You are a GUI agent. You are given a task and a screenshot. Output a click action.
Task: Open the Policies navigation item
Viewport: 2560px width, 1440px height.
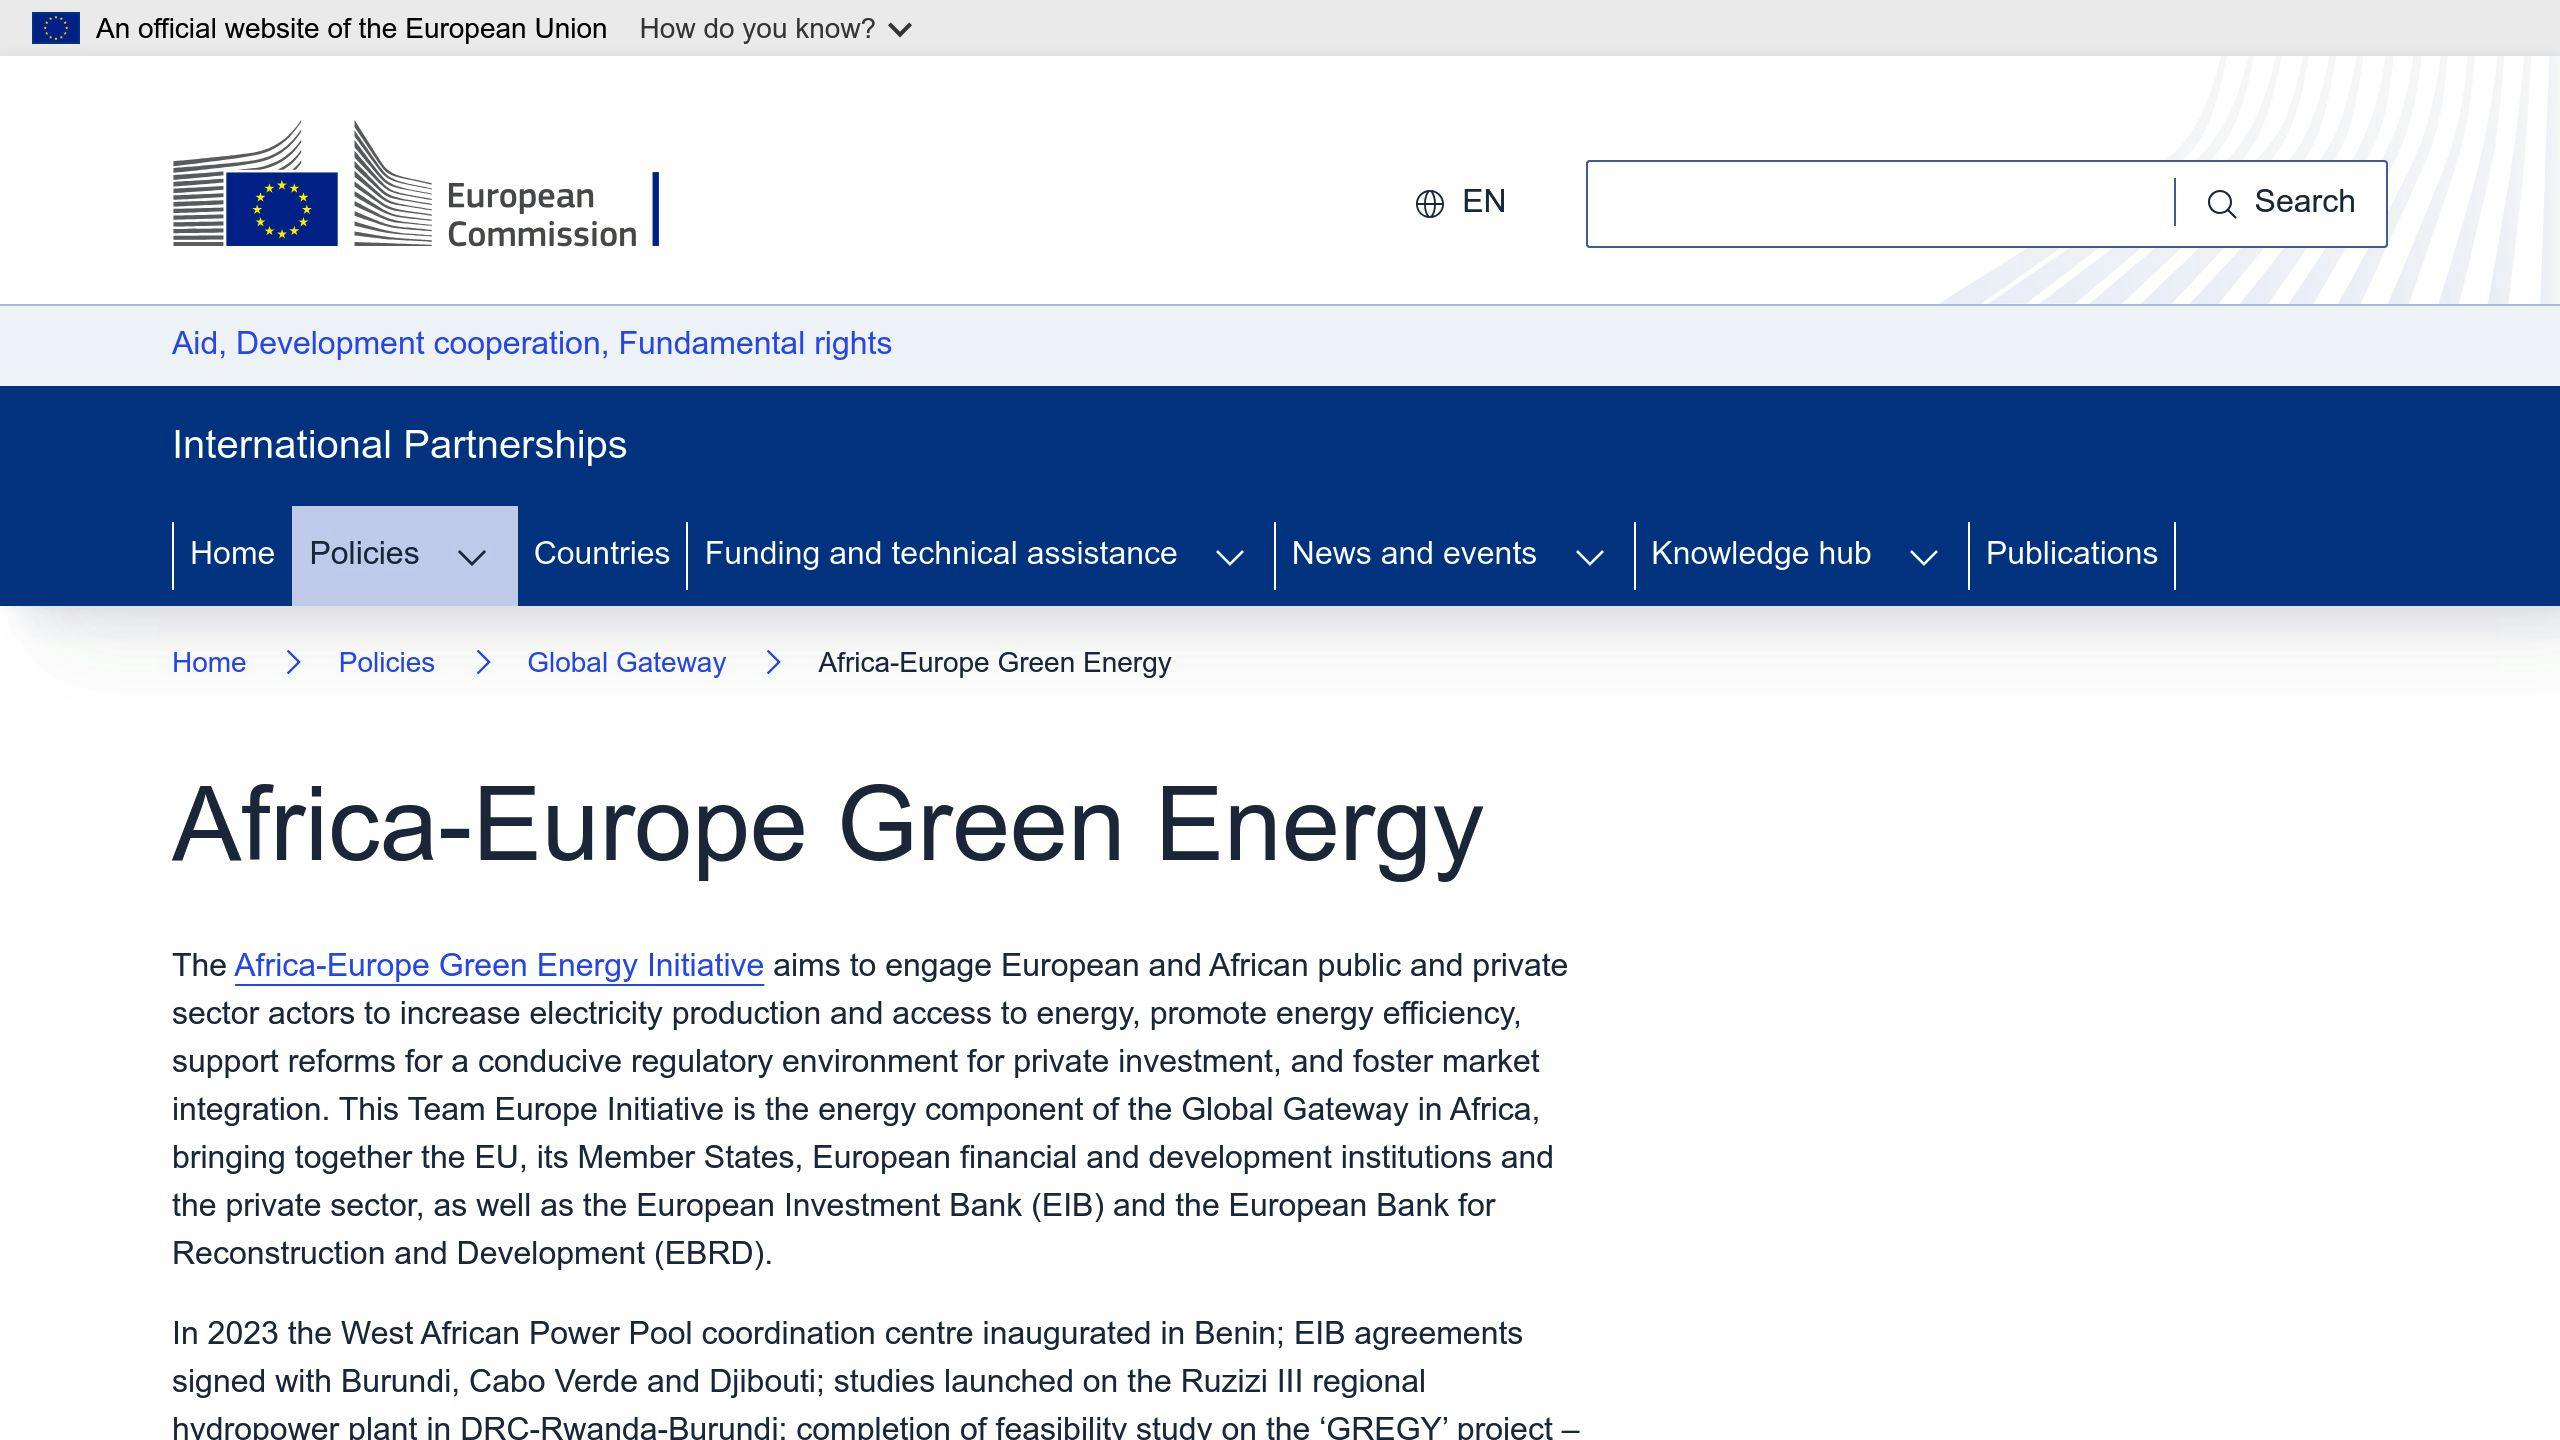click(364, 554)
